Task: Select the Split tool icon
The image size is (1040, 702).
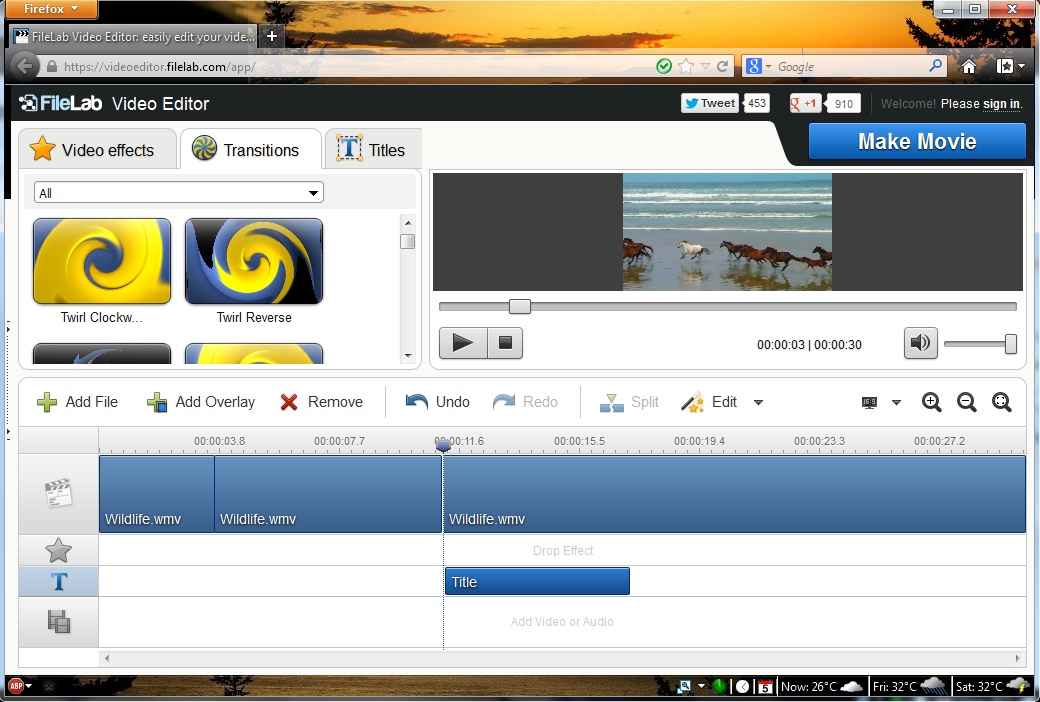Action: (612, 402)
